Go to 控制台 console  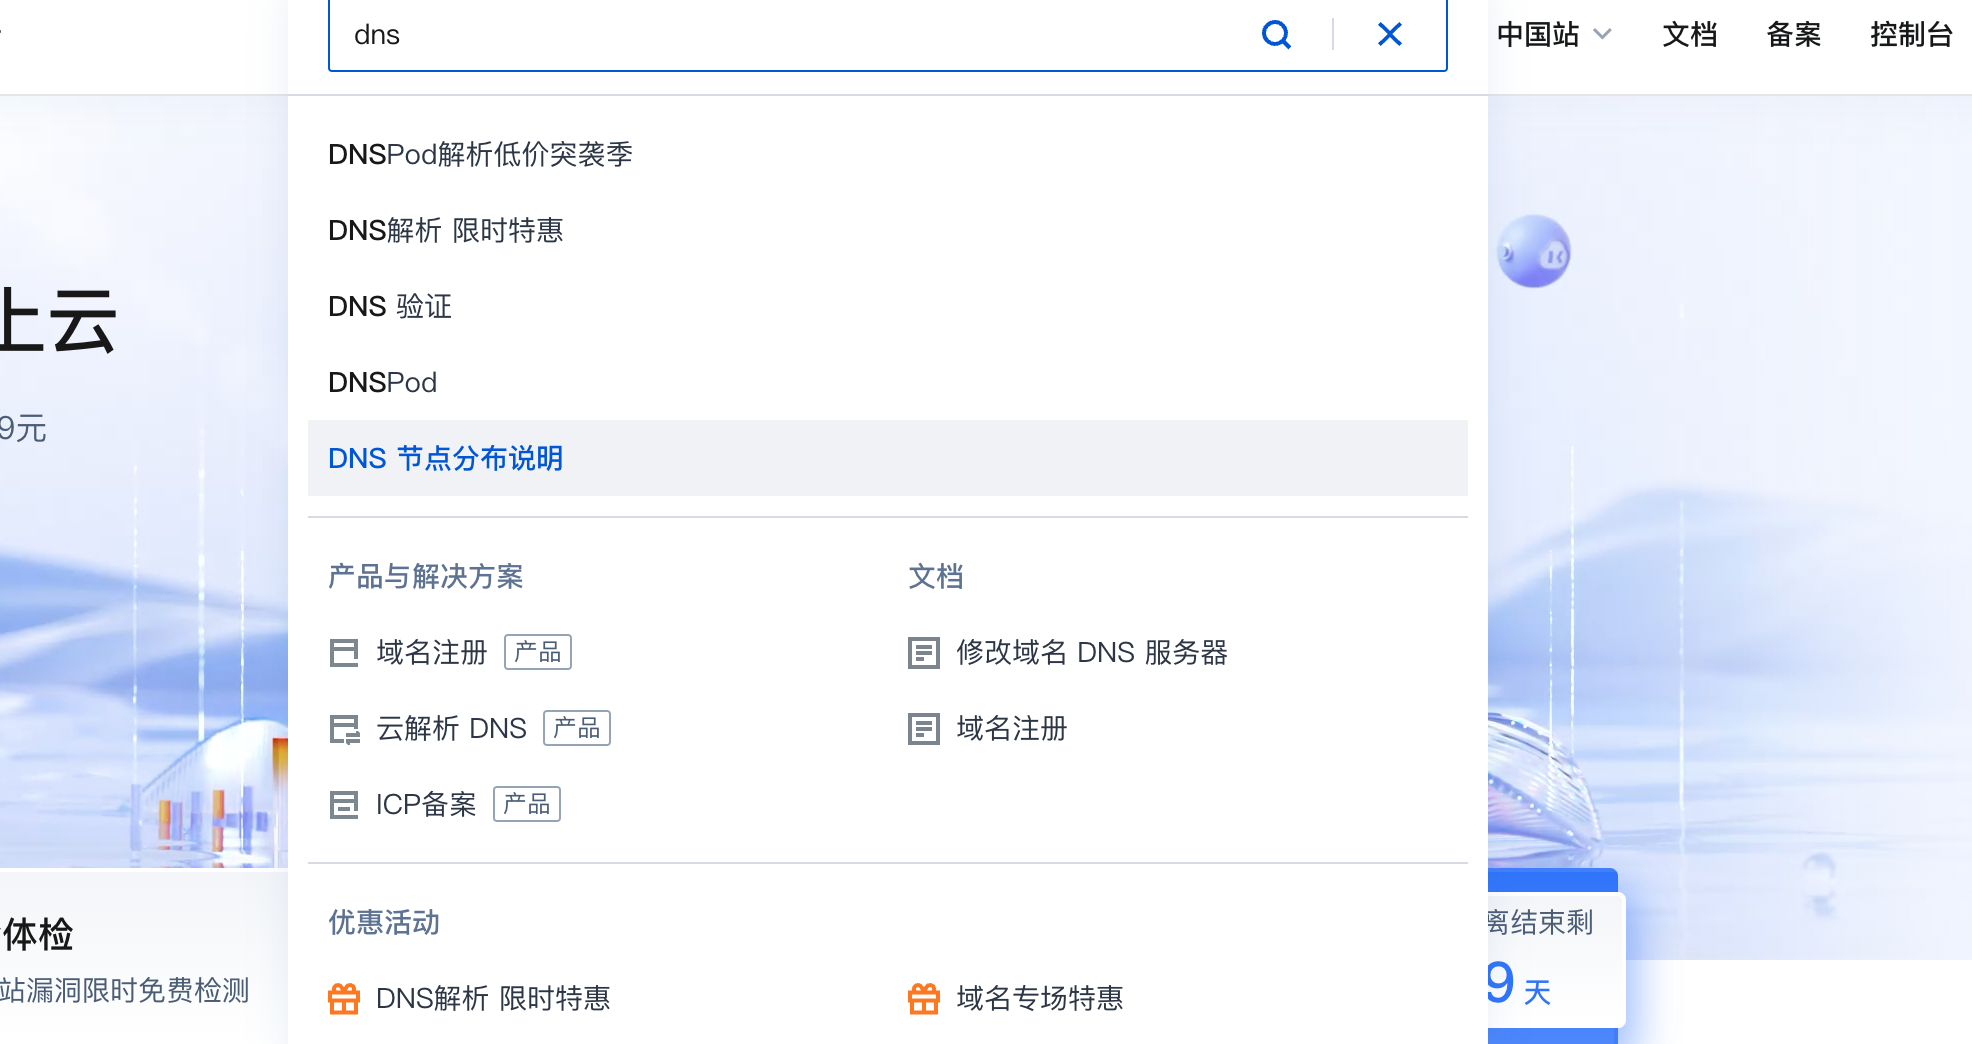[1911, 35]
